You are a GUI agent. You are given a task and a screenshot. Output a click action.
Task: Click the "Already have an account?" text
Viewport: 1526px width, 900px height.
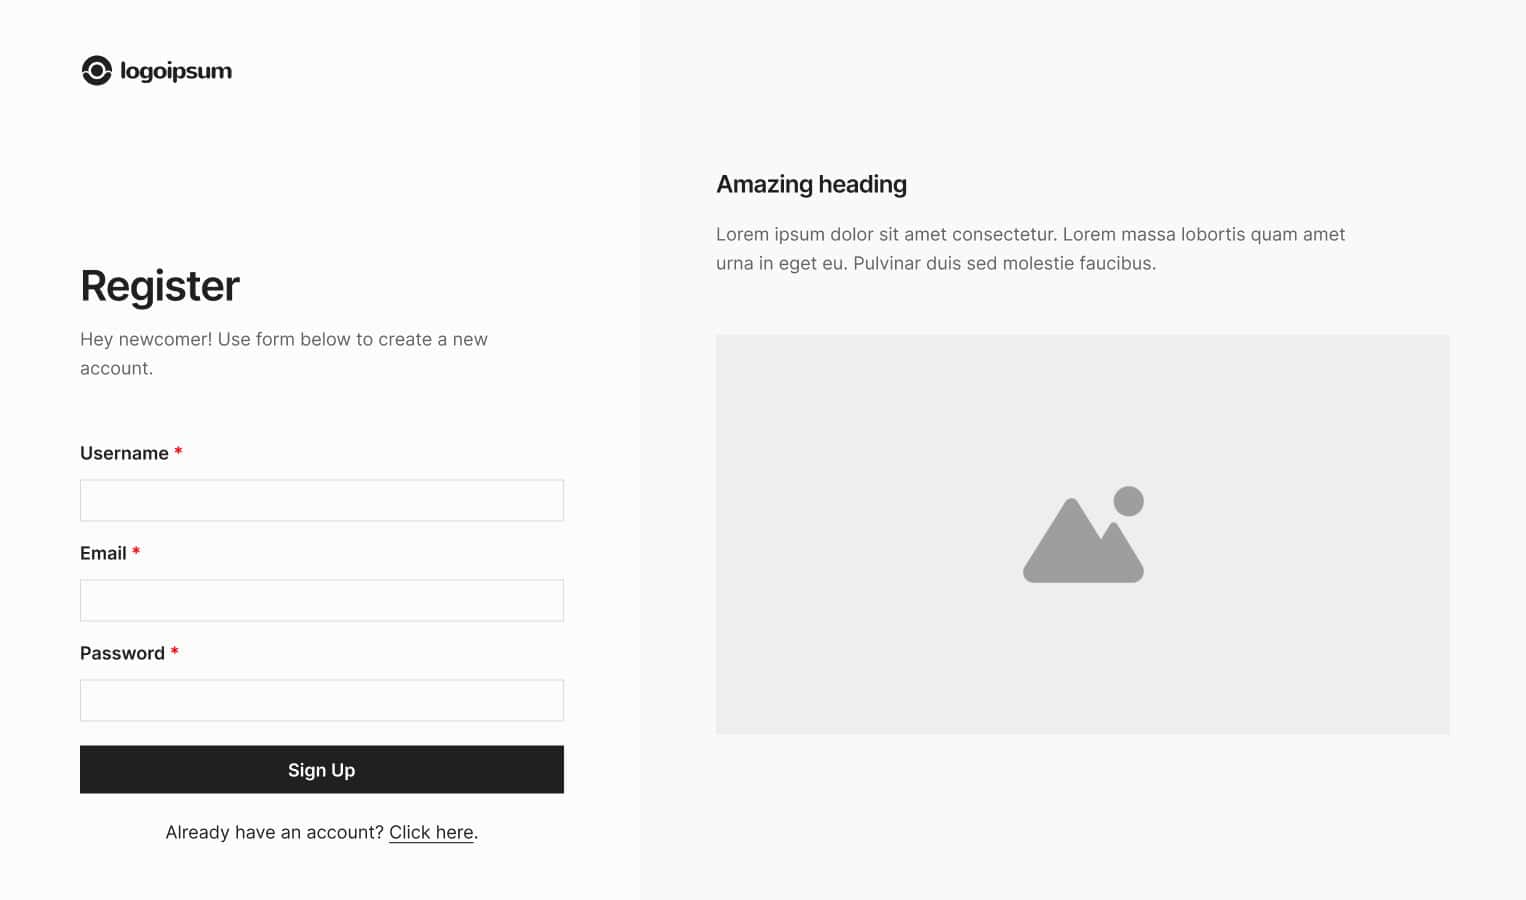coord(274,832)
